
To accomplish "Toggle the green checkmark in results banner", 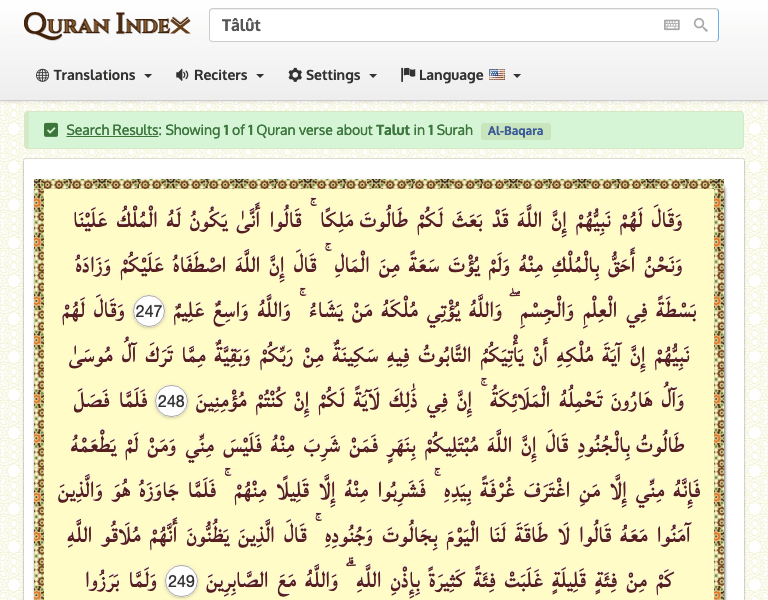I will (51, 130).
